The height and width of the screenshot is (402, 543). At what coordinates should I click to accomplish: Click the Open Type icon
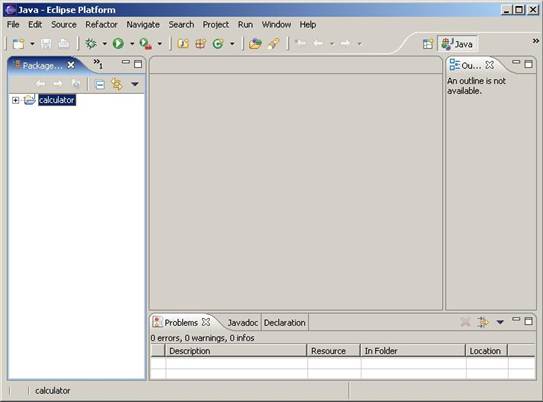pos(255,44)
